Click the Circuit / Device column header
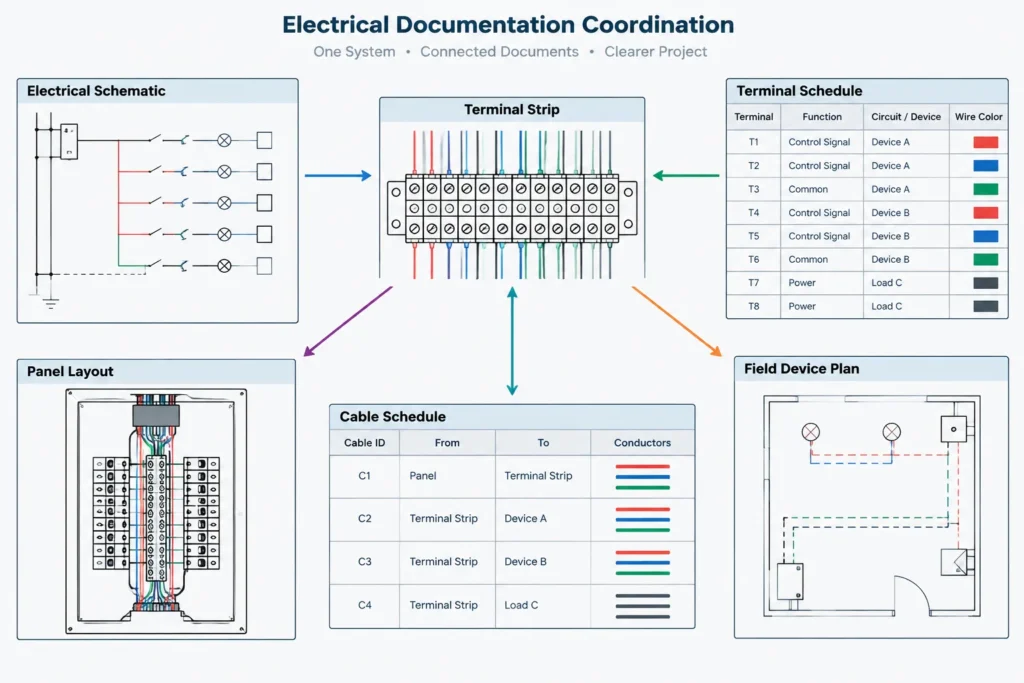The image size is (1024, 683). [906, 117]
